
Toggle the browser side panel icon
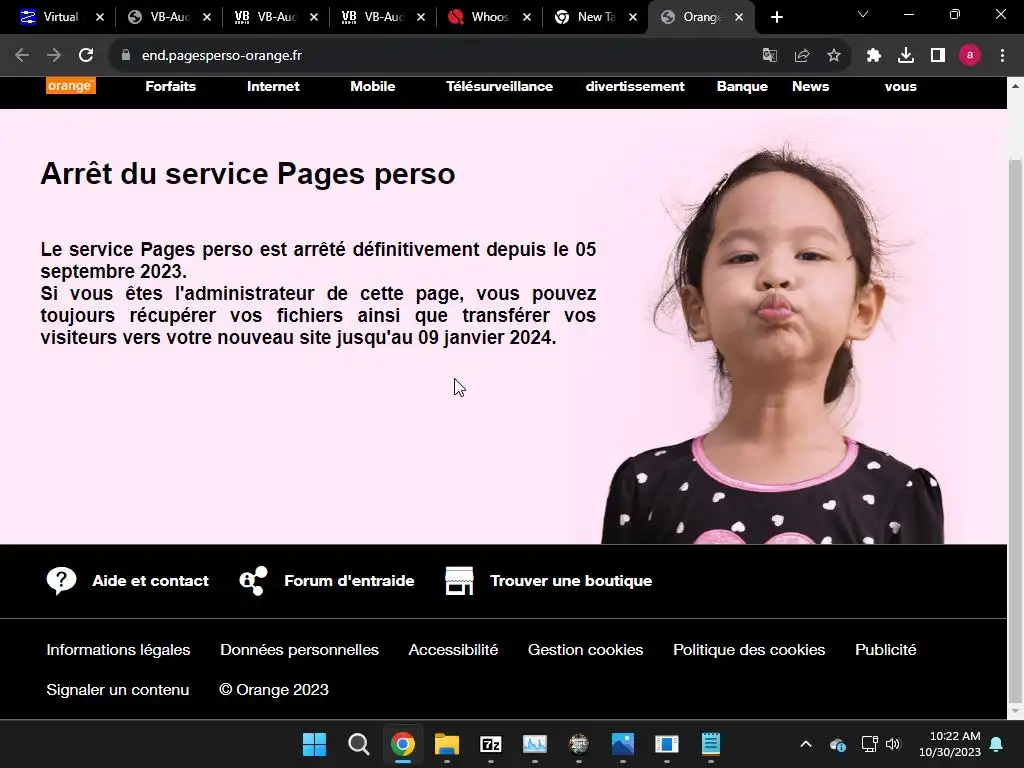(x=938, y=56)
